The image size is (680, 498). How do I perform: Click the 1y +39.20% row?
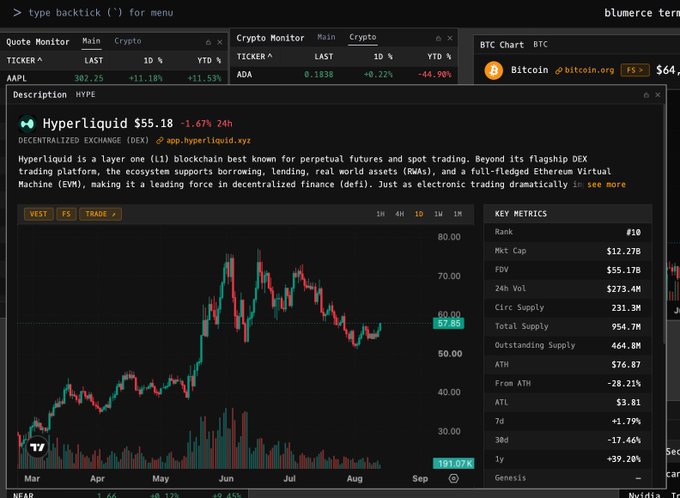(568, 459)
